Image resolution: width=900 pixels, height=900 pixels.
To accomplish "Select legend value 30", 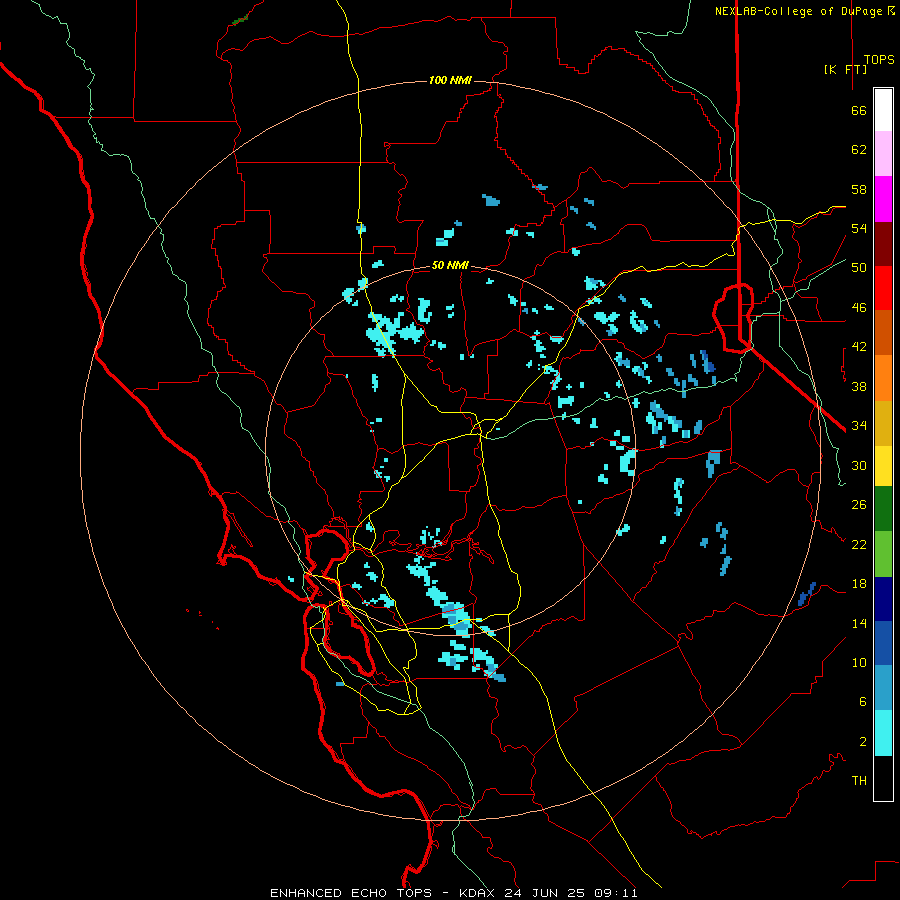I will (859, 465).
